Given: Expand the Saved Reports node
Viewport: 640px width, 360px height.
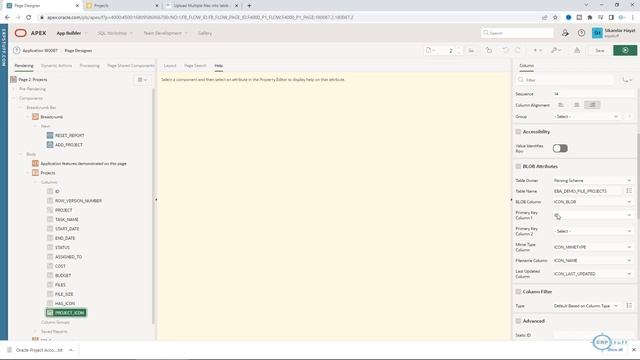Looking at the screenshot, I should 36,331.
